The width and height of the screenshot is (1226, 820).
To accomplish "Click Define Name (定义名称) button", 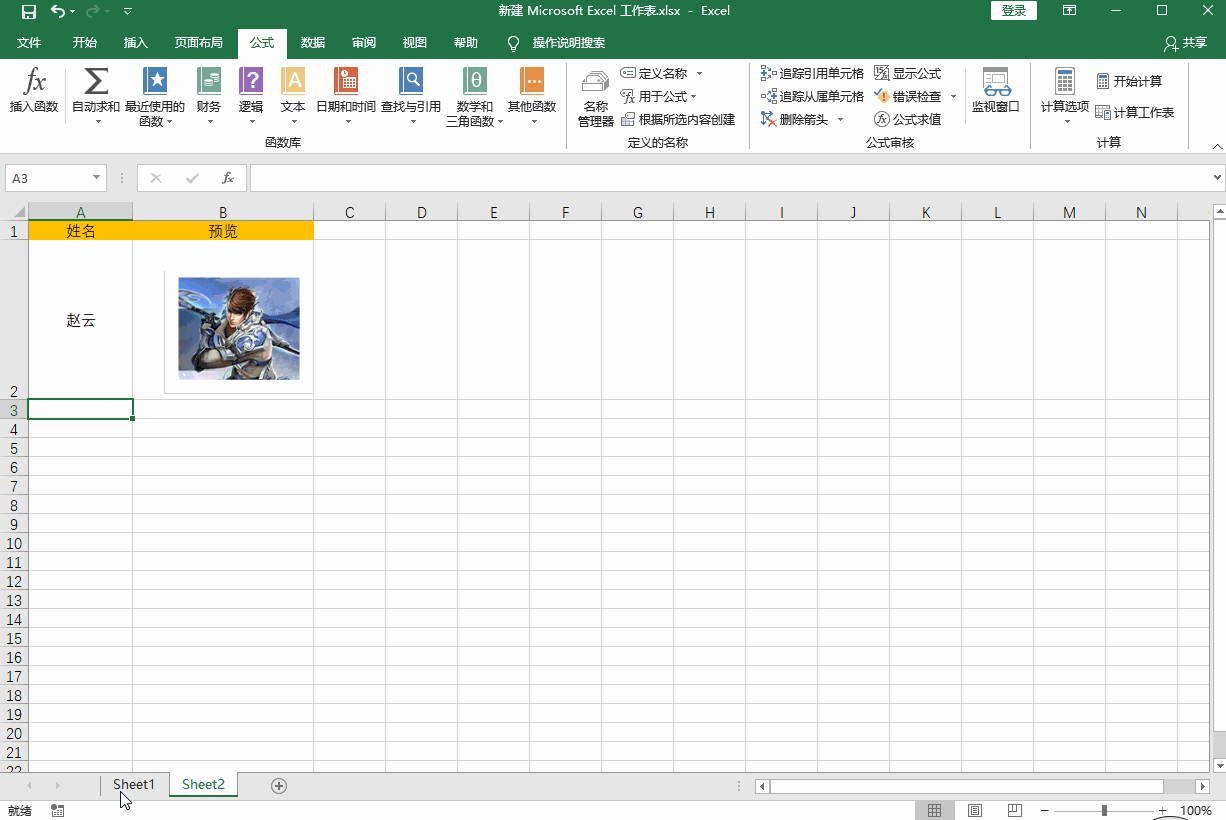I will pyautogui.click(x=655, y=73).
